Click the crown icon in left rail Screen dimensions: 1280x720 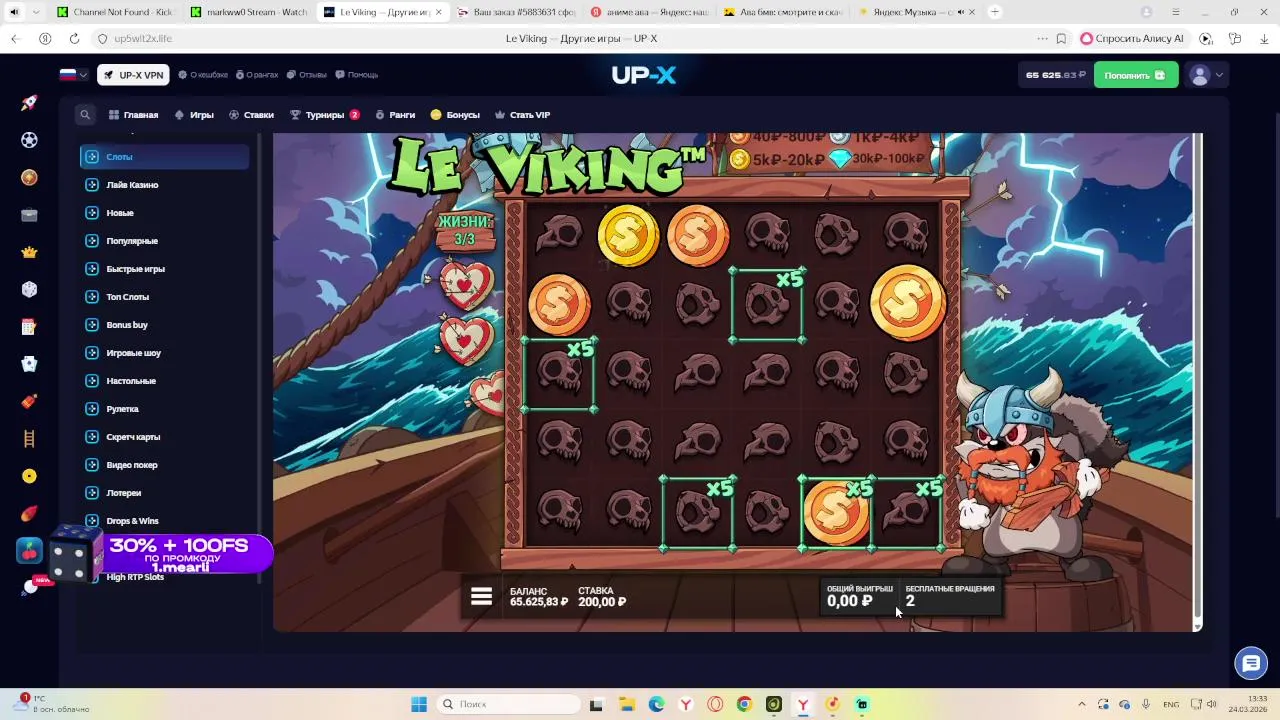tap(29, 252)
